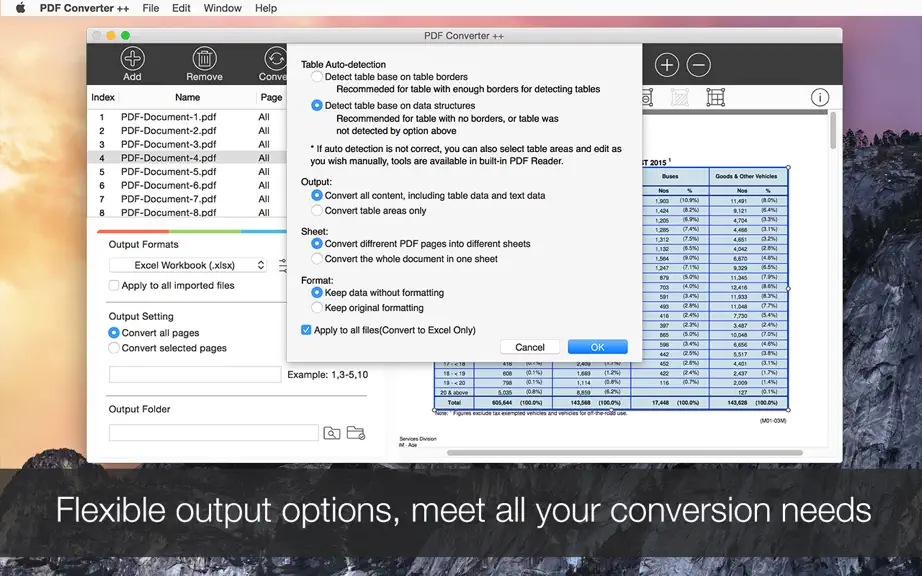Click the Name column header
This screenshot has width=922, height=576.
click(x=187, y=97)
